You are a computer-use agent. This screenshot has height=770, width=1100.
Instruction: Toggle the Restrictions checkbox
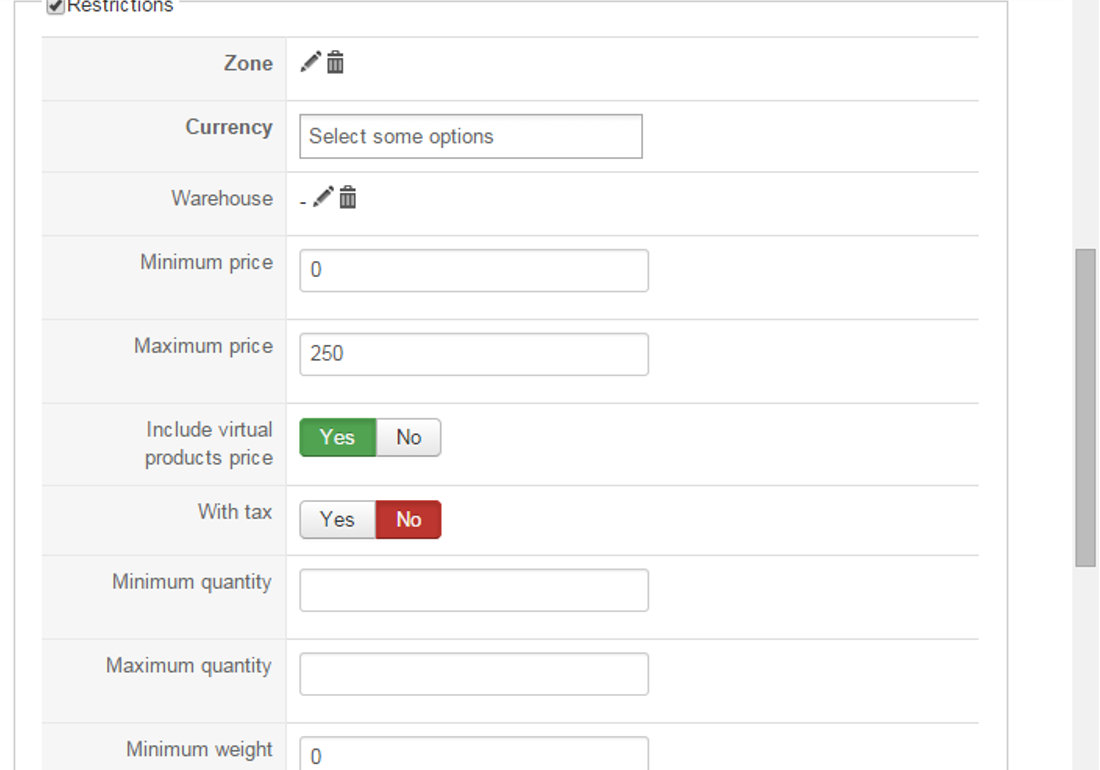click(56, 7)
